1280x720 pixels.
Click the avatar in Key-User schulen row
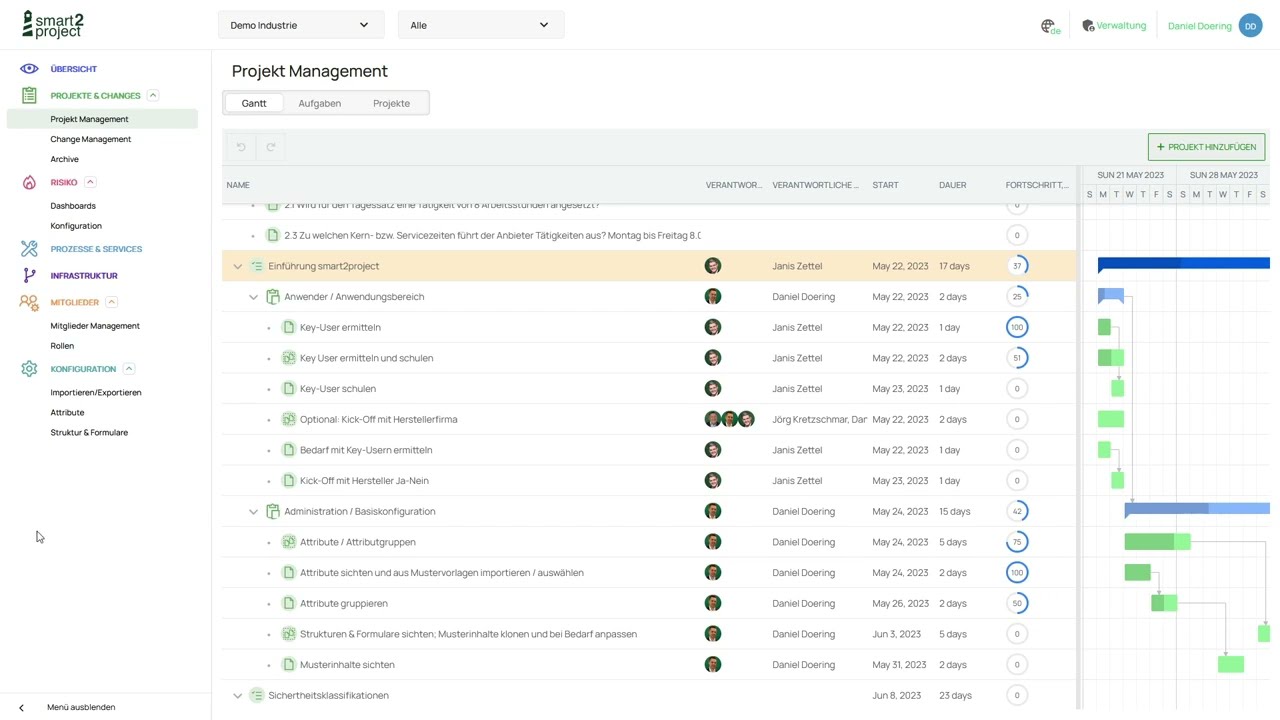click(x=713, y=389)
